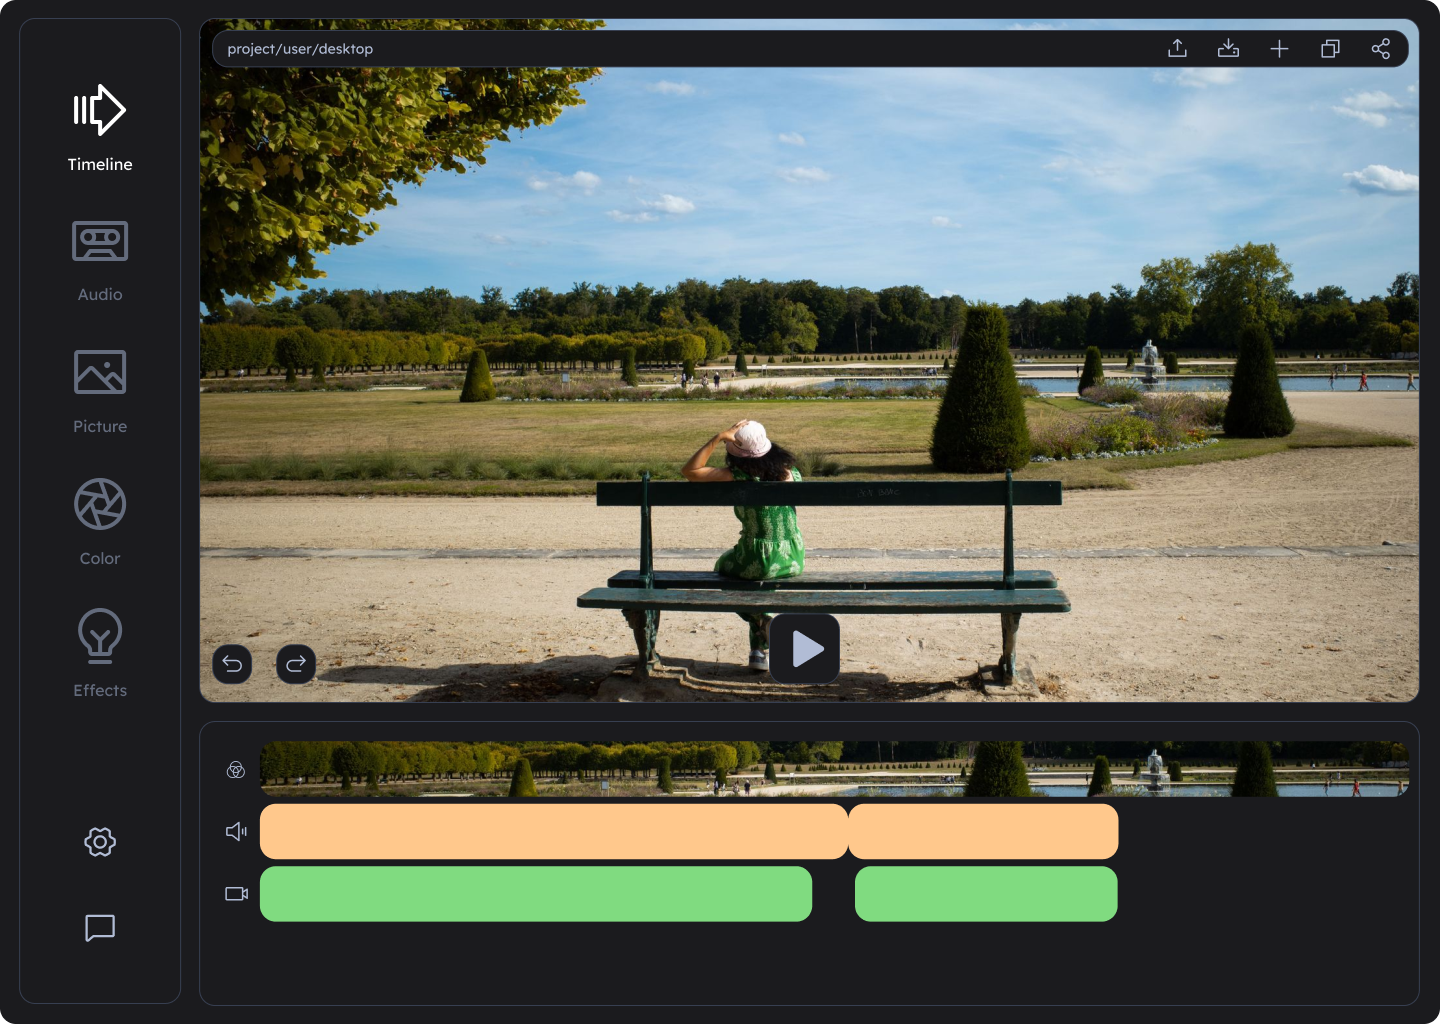Screen dimensions: 1440x1024
Task: Switch to the Audio section
Action: [100, 261]
